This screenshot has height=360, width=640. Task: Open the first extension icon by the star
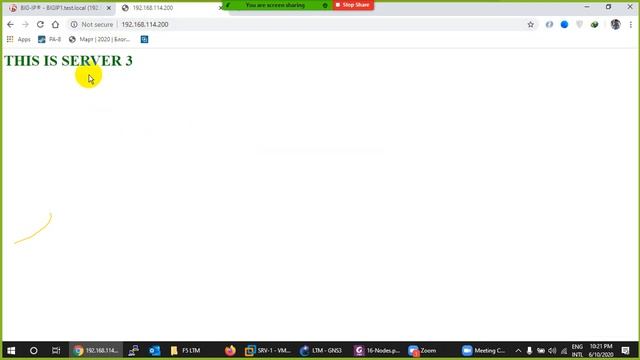point(549,24)
